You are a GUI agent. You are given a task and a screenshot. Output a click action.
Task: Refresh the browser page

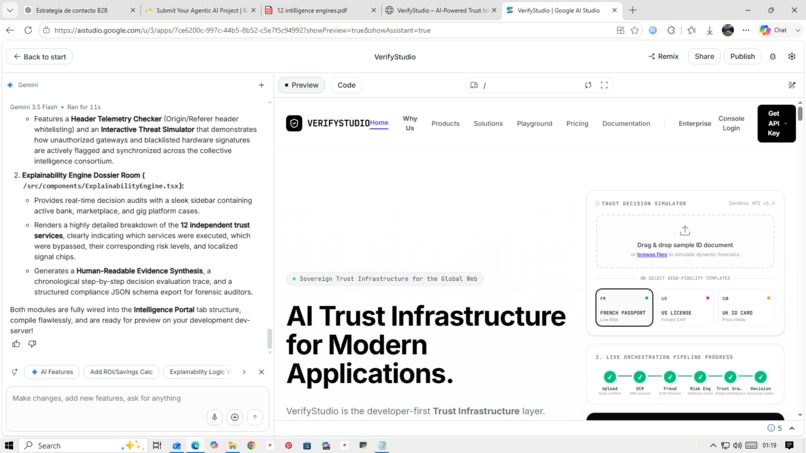point(28,30)
